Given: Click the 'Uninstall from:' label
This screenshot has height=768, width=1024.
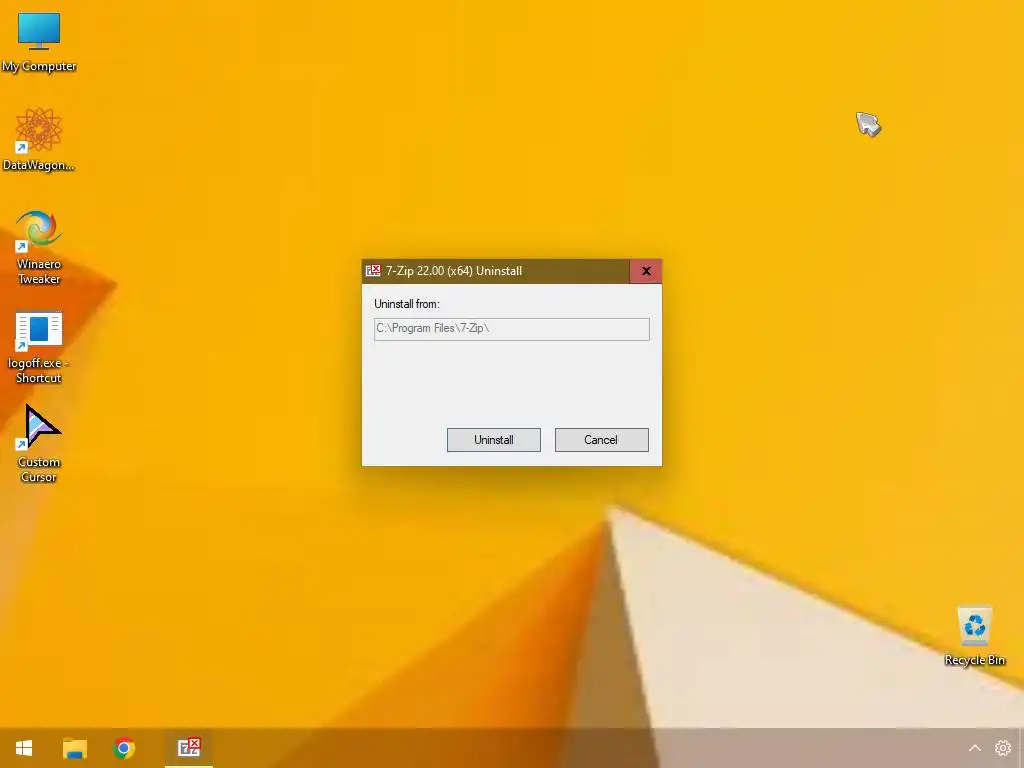Looking at the screenshot, I should pos(407,304).
